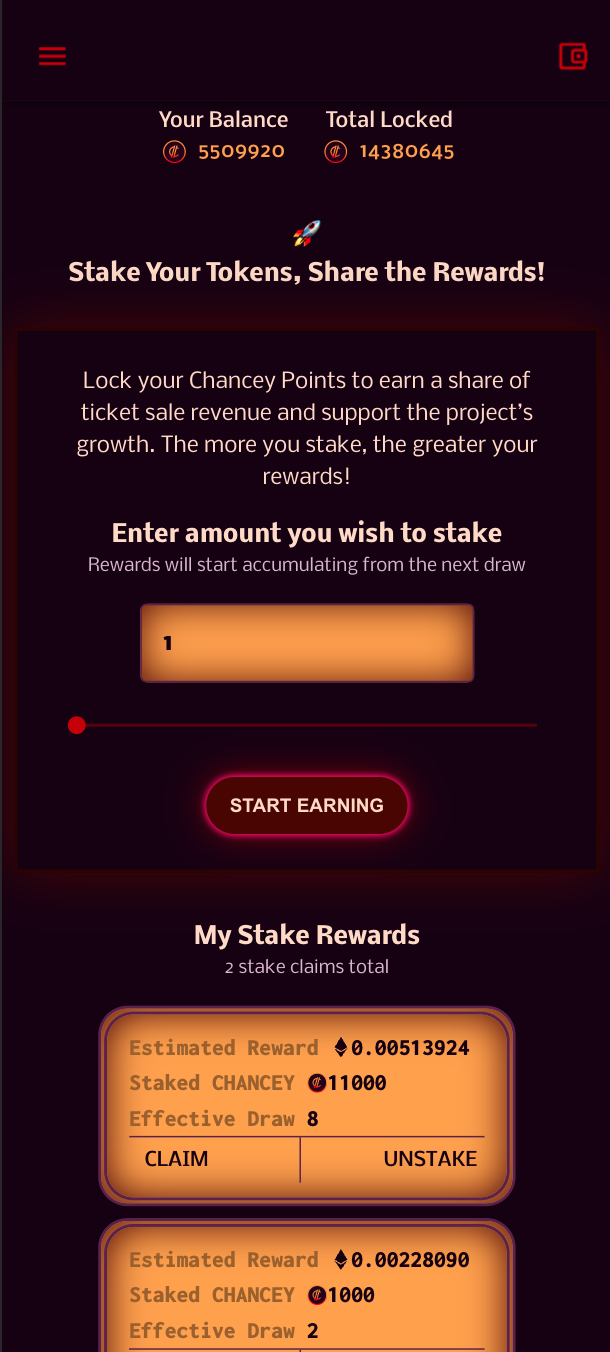Screen dimensions: 610x1352
Task: Click the Ethereum icon next to 0.00513924
Action: [x=341, y=1048]
